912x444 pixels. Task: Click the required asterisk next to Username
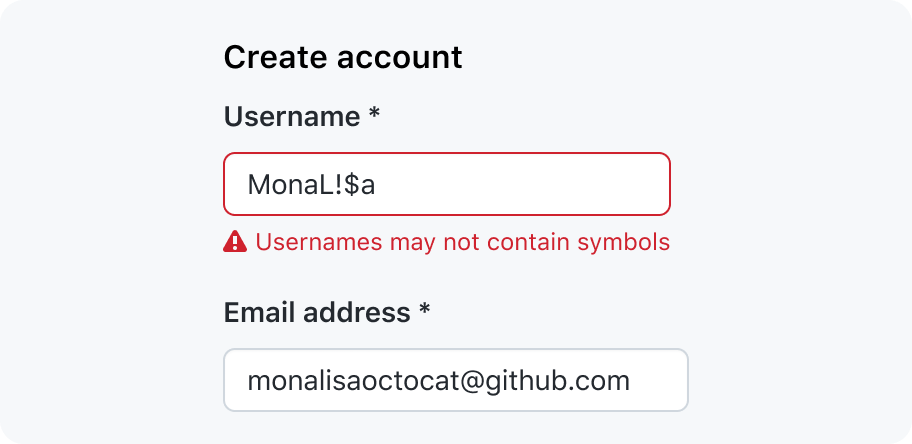click(x=374, y=112)
